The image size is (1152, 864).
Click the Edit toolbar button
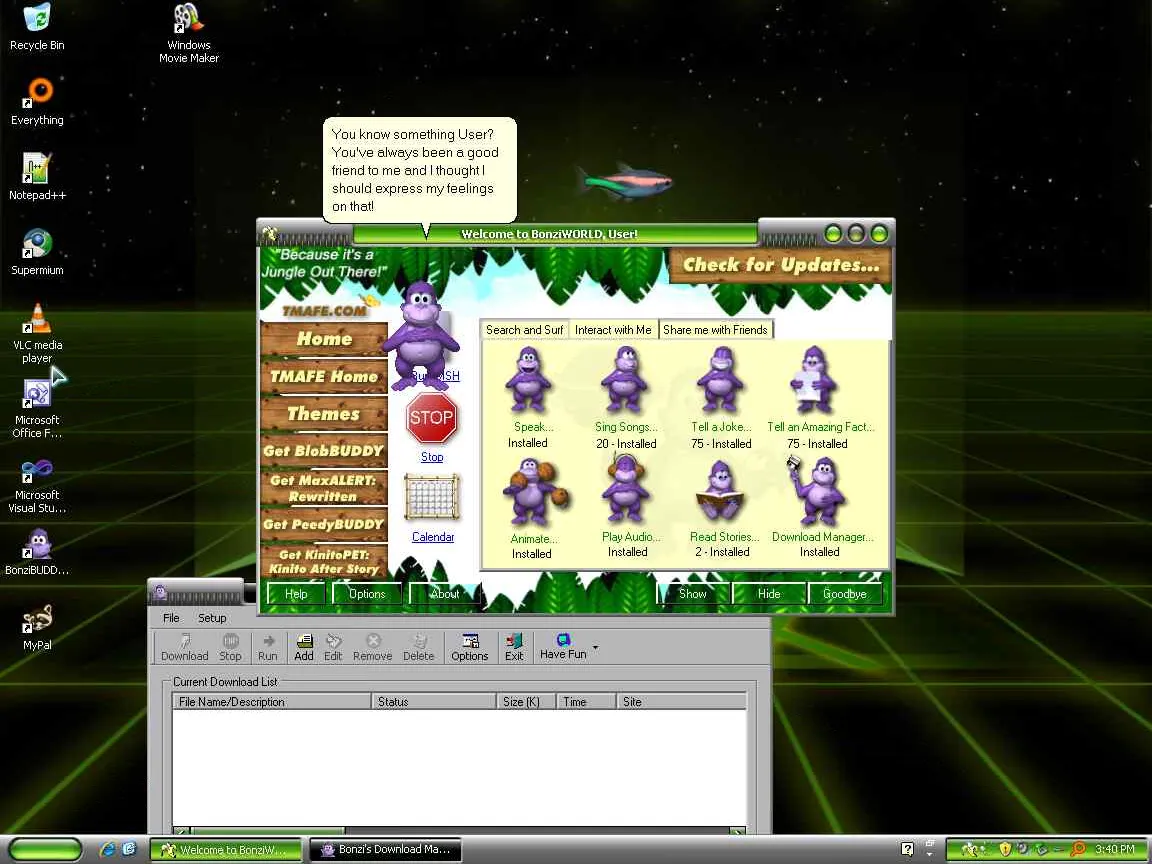tap(333, 647)
